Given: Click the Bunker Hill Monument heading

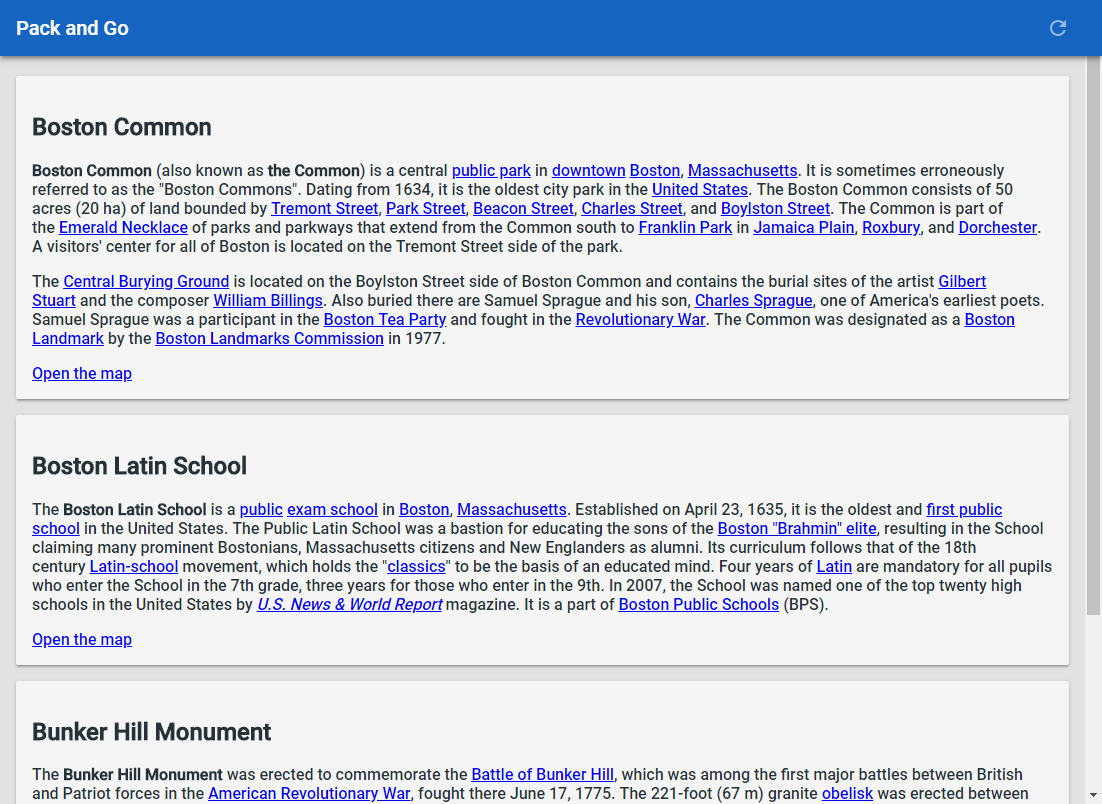Looking at the screenshot, I should point(151,732).
